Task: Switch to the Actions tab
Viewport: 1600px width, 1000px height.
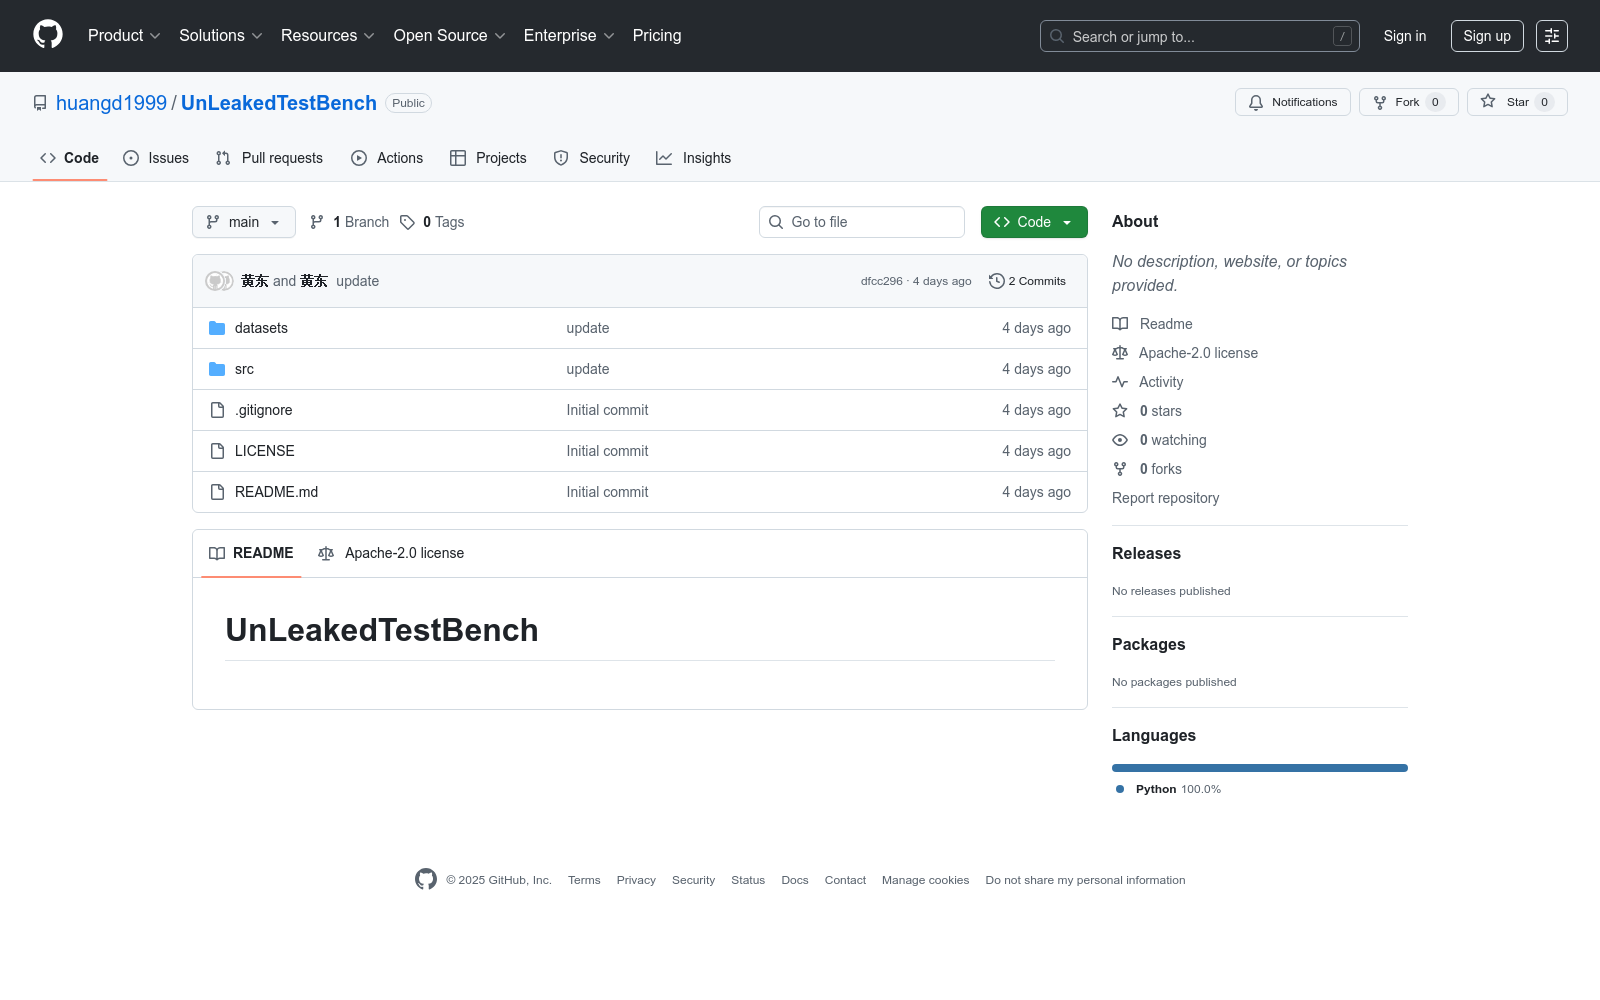Action: (387, 158)
